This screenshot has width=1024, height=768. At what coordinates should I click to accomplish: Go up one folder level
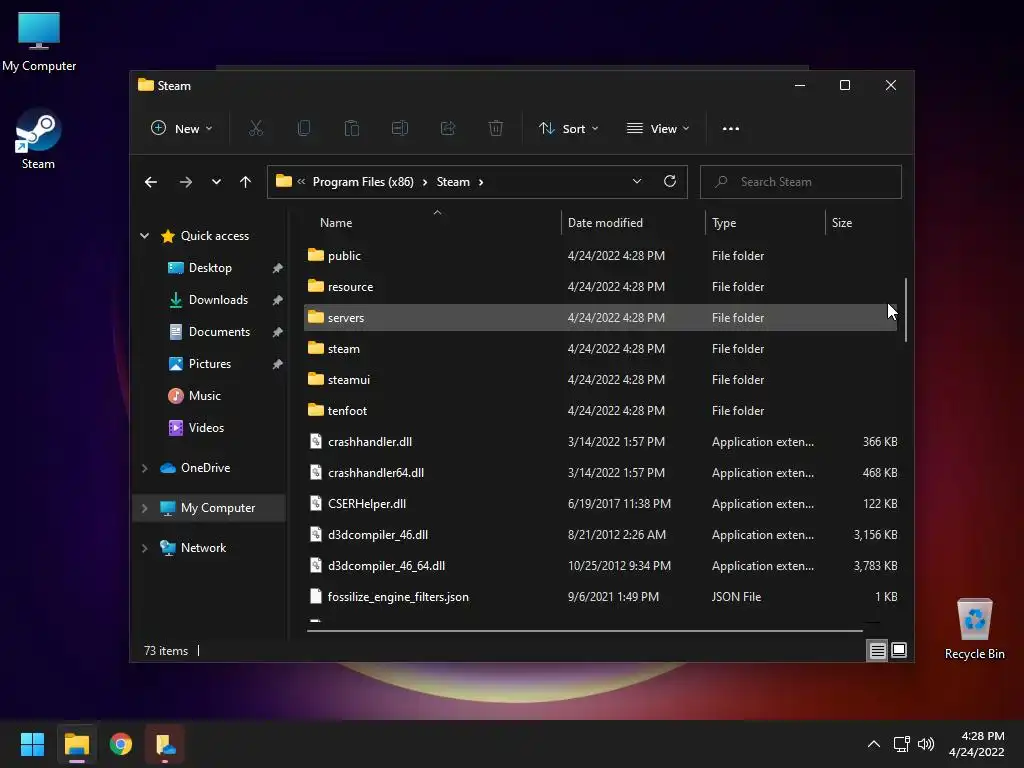[246, 182]
